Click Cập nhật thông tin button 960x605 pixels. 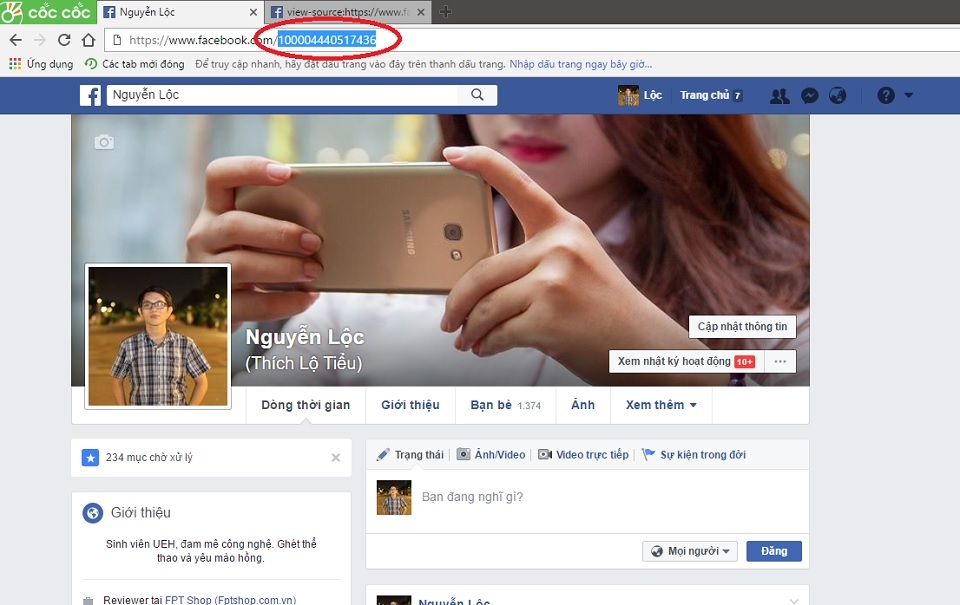click(742, 326)
